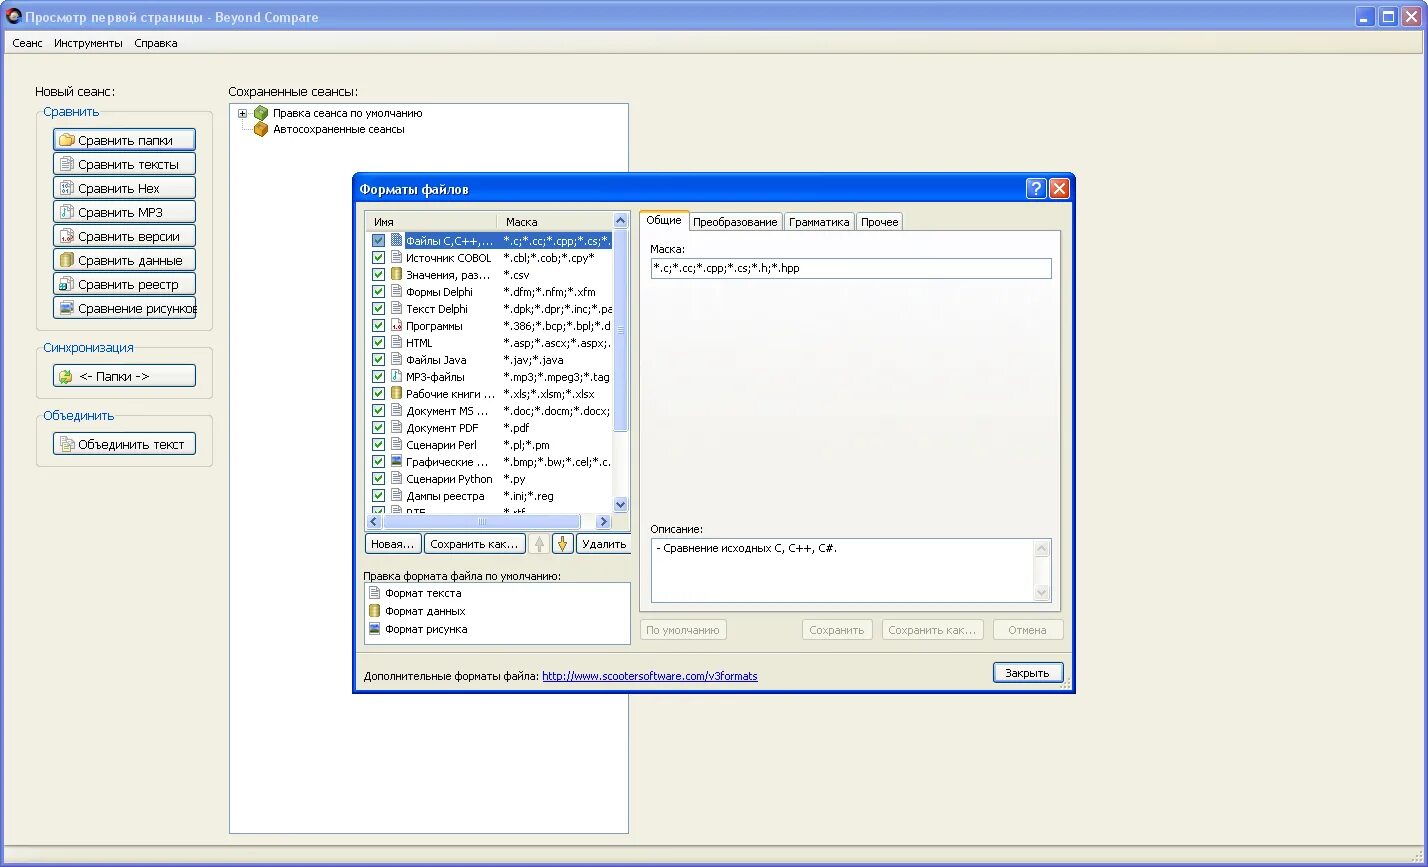The width and height of the screenshot is (1428, 867).
Task: Click the Автосохраненные сеансы box icon
Action: point(261,129)
